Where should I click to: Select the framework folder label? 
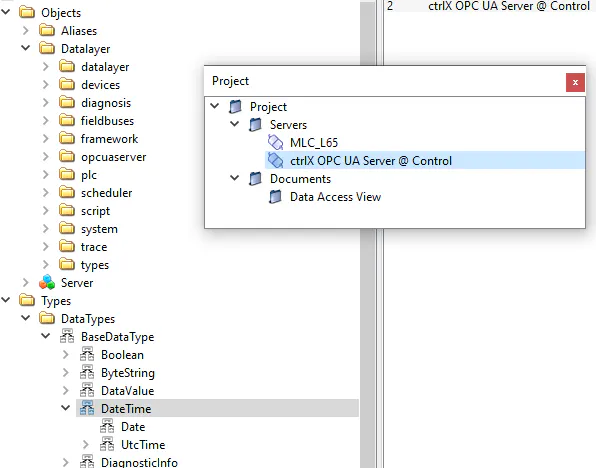pyautogui.click(x=109, y=138)
